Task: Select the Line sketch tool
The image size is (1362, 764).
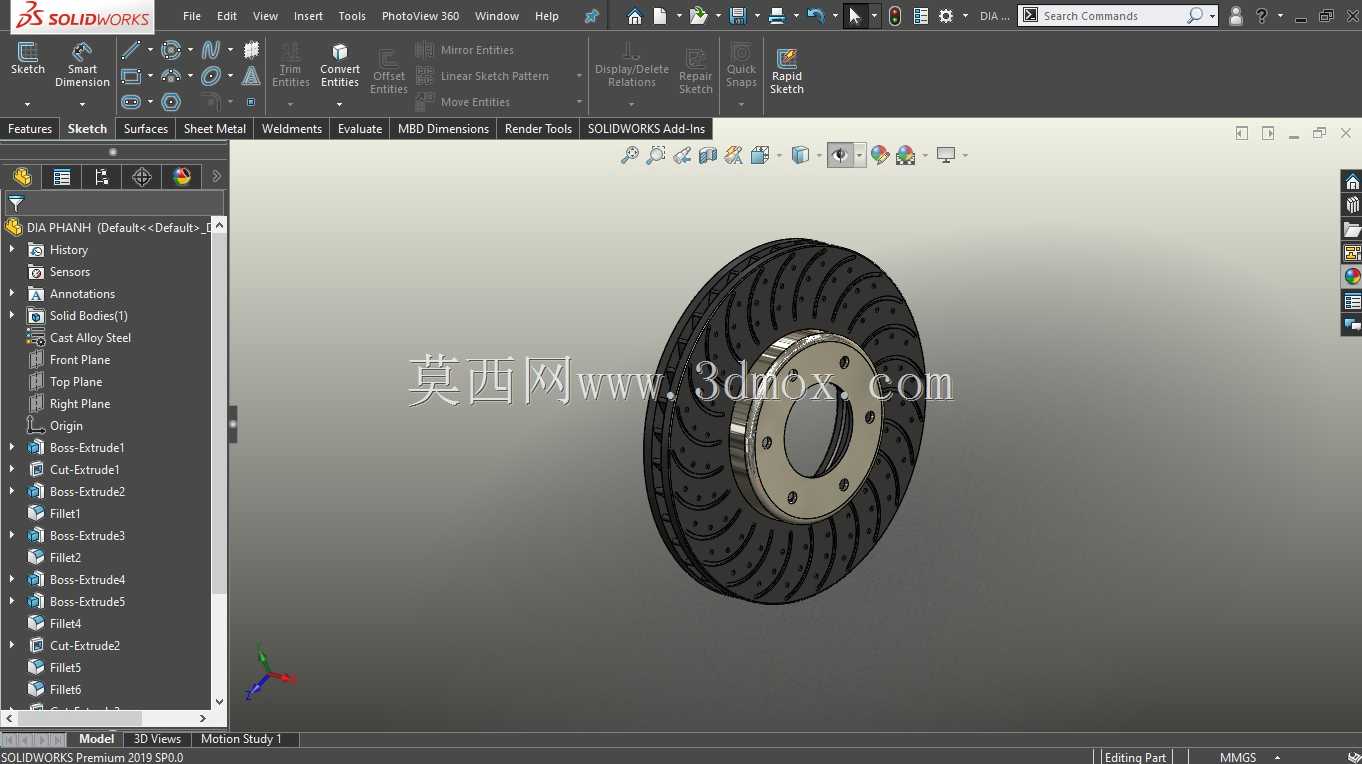Action: [131, 50]
